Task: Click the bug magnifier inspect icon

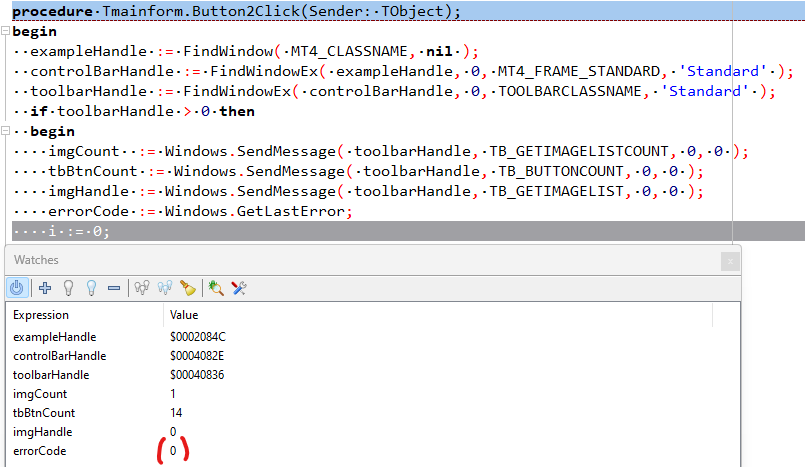Action: (216, 288)
